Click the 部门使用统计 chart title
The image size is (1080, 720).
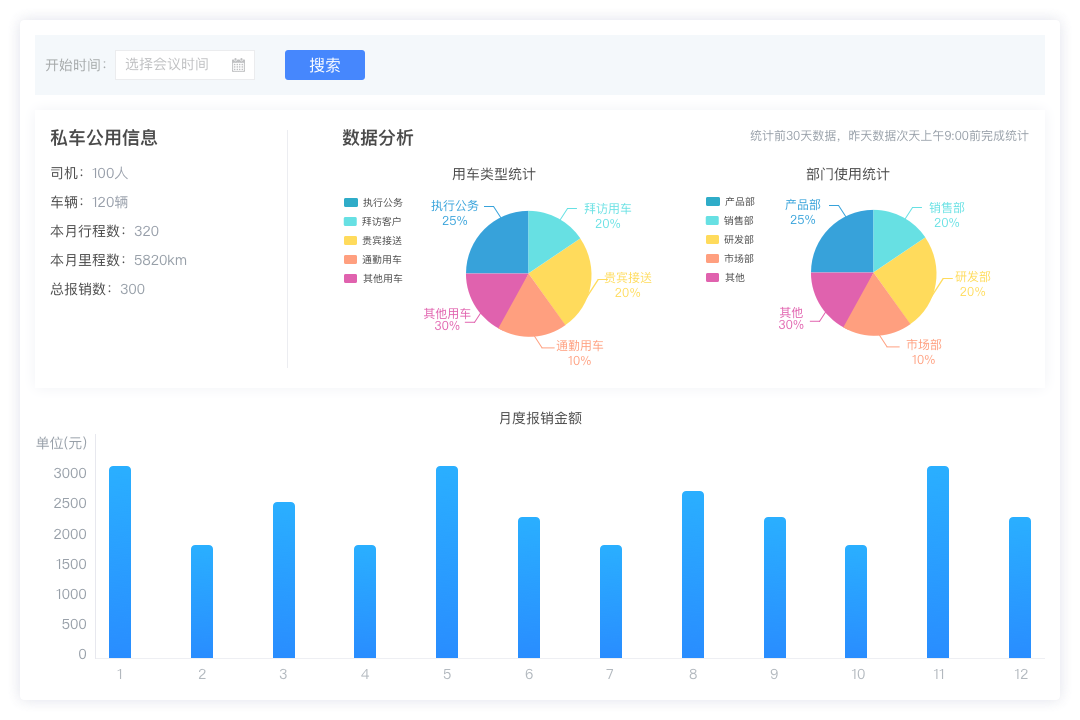coord(848,174)
